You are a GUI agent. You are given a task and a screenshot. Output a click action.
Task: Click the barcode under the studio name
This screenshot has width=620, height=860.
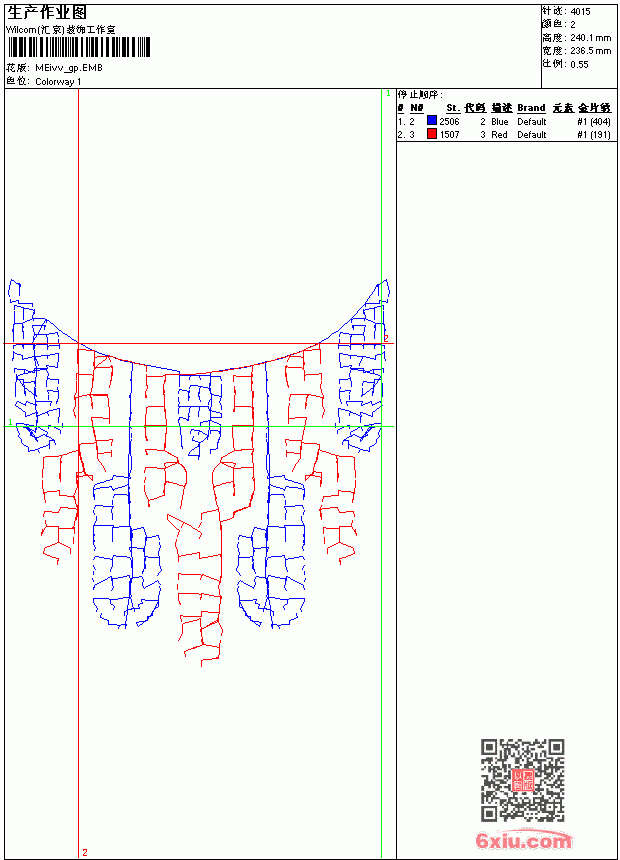[78, 47]
